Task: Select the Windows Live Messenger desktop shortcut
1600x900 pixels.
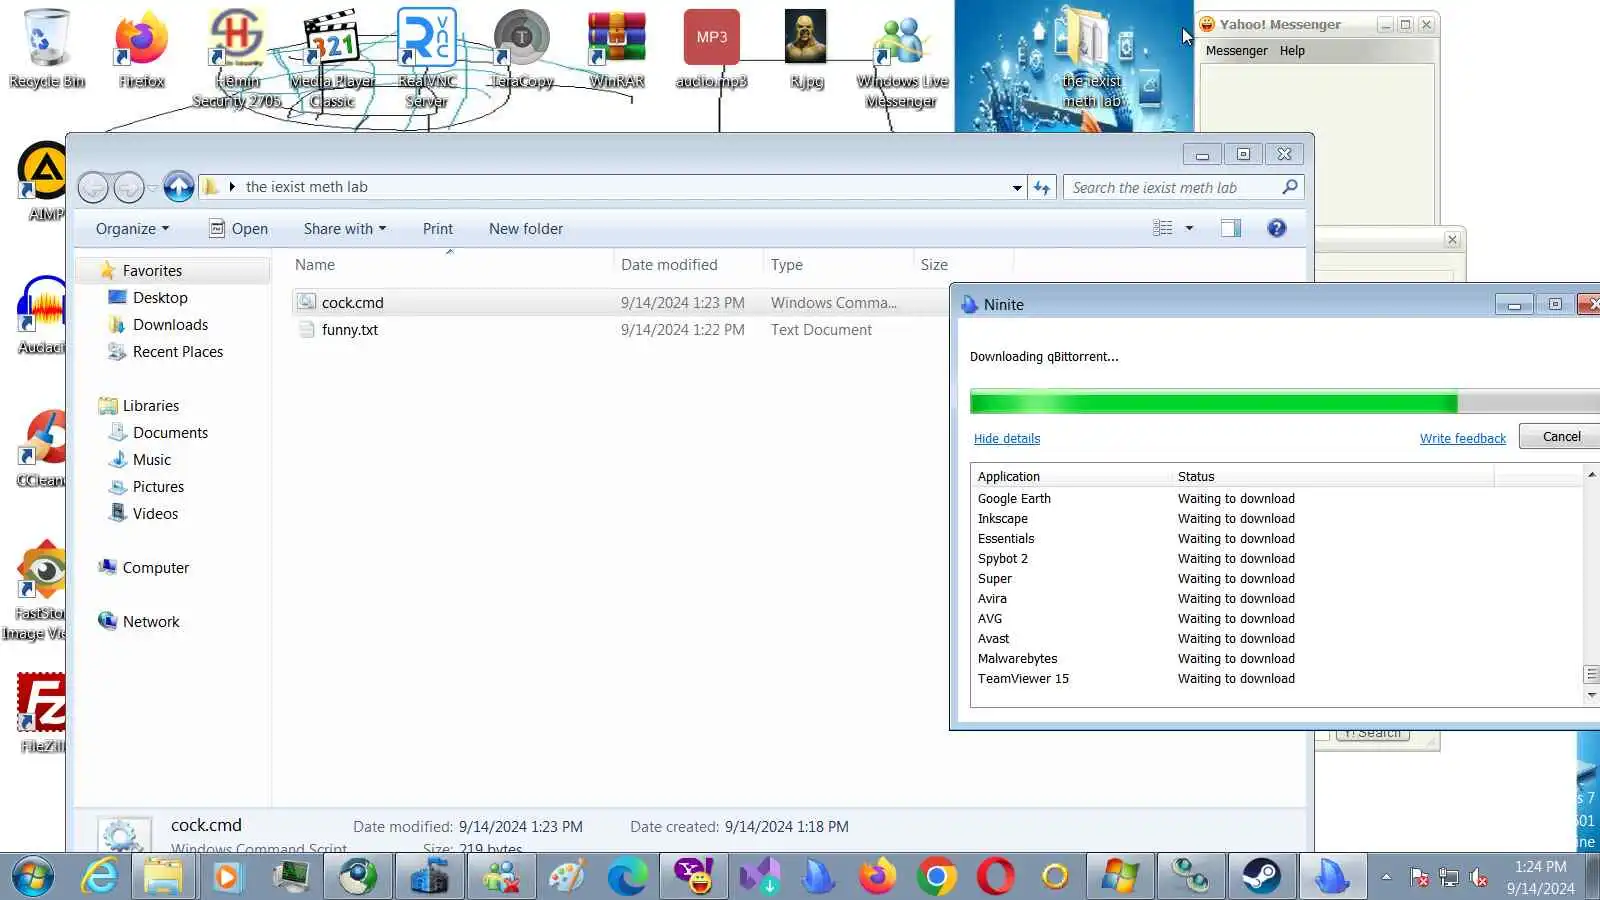Action: tap(902, 58)
